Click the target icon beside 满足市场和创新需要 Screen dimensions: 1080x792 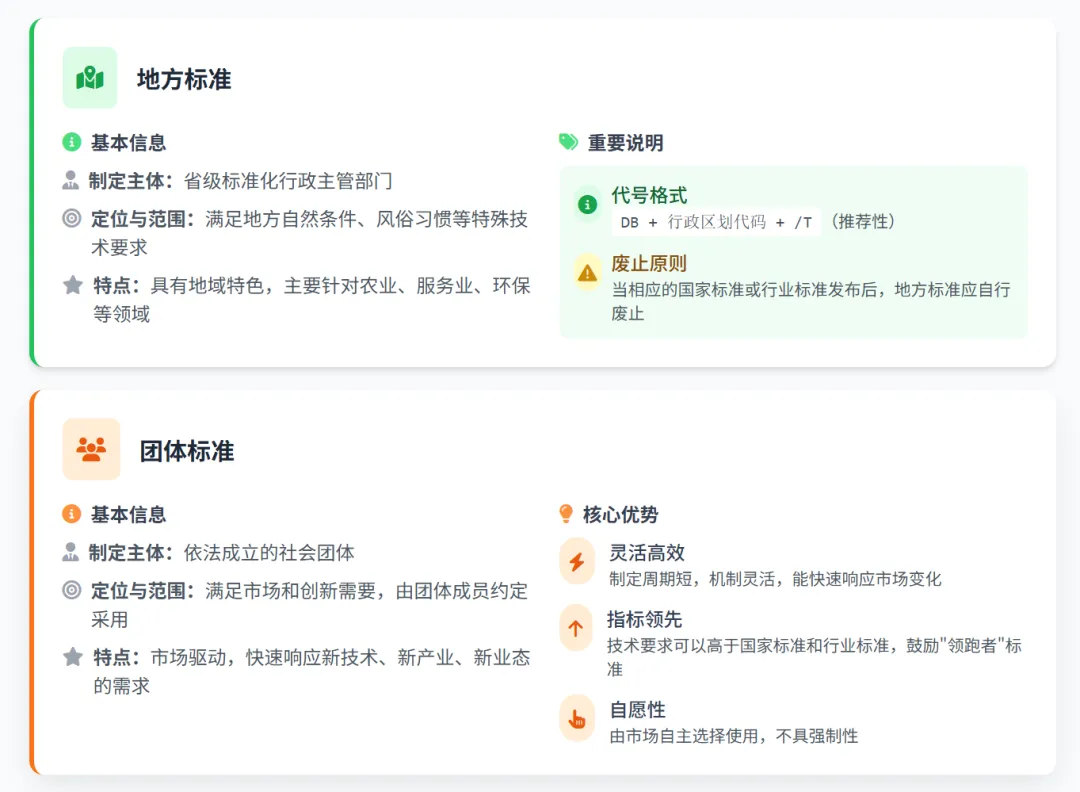[71, 590]
